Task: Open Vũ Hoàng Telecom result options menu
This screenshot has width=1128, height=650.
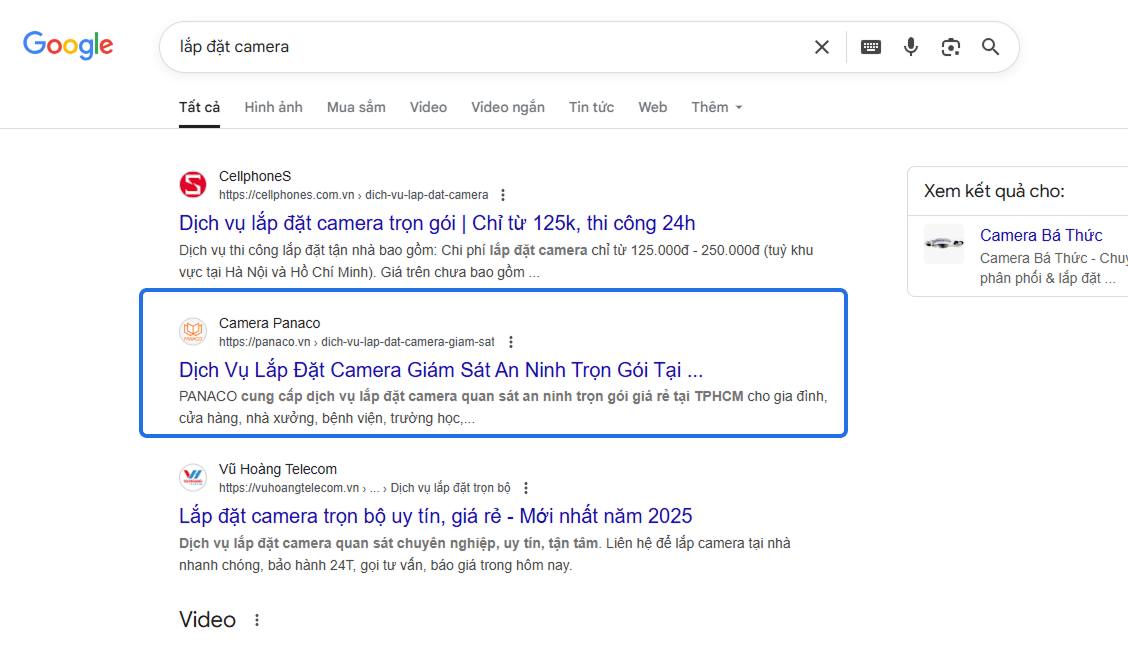Action: click(x=526, y=488)
